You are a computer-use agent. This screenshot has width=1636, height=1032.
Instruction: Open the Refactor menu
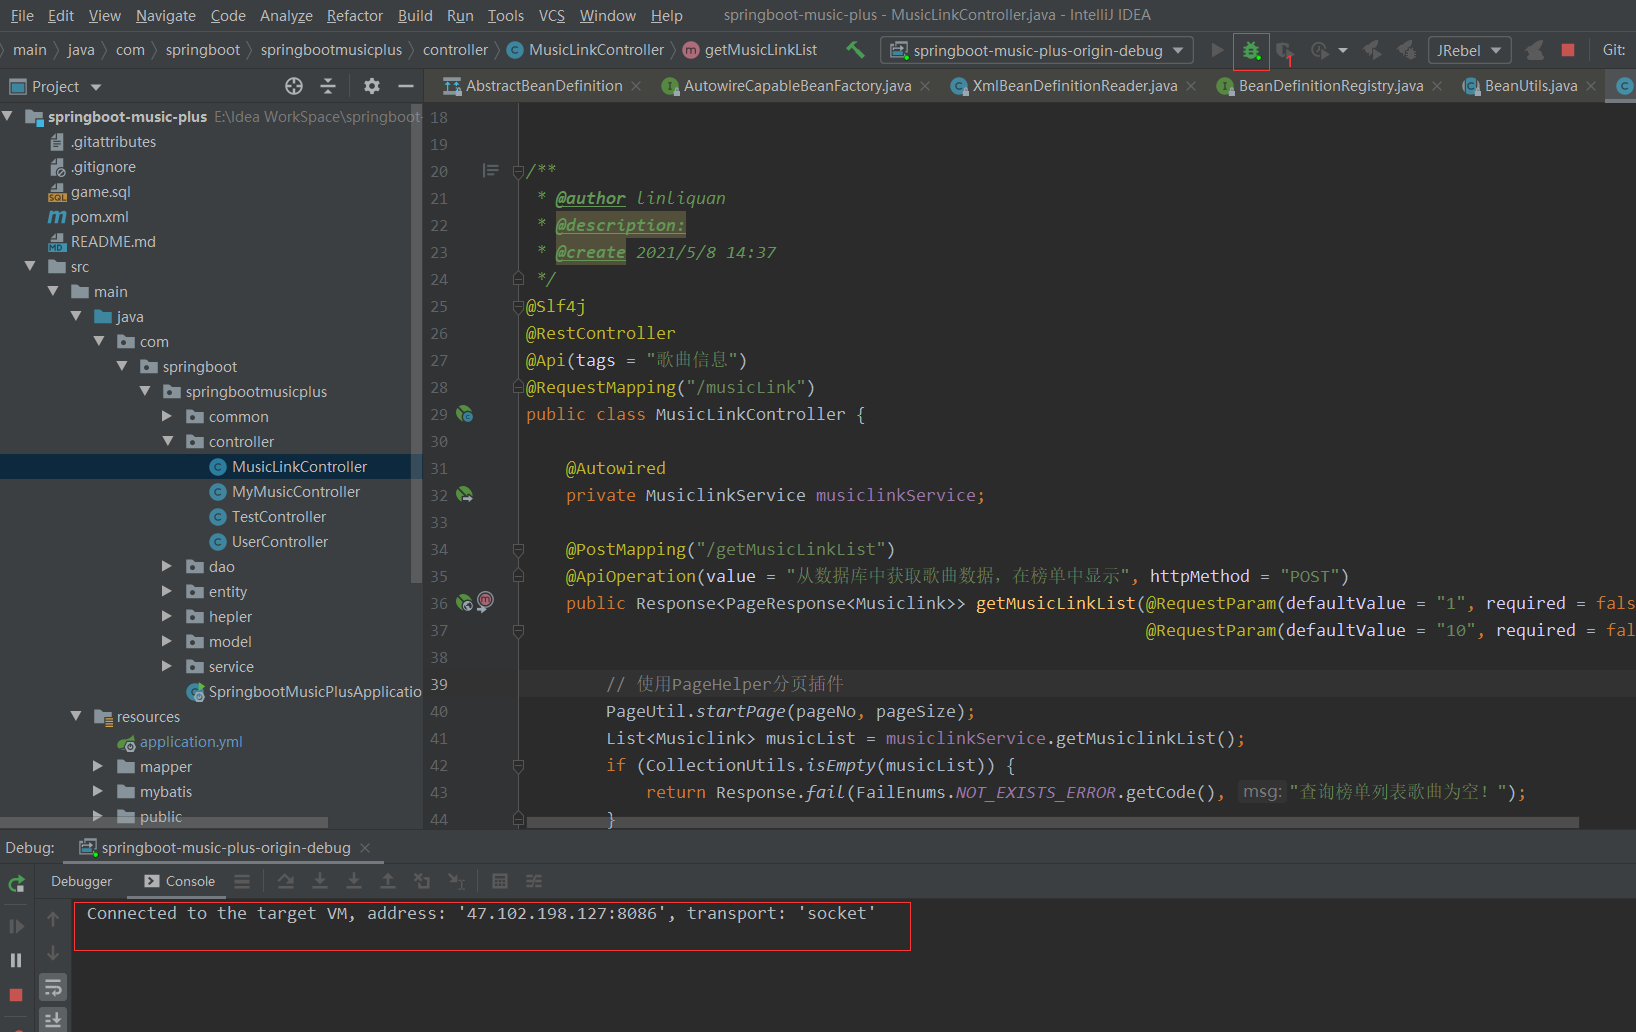(x=355, y=15)
